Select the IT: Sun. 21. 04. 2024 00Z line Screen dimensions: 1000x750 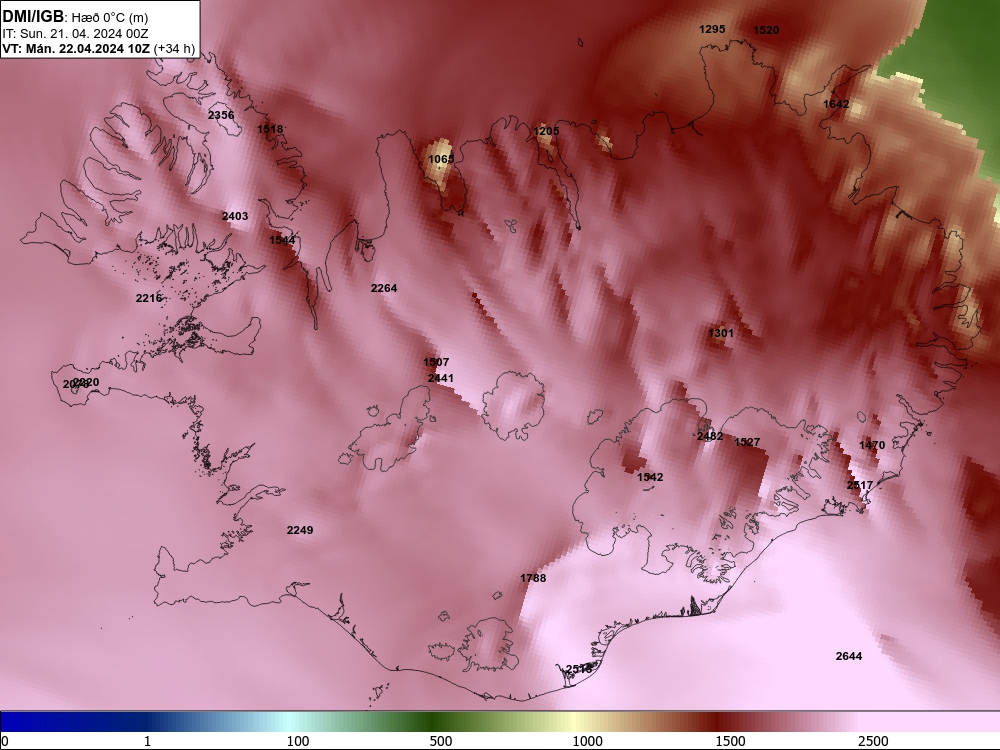tap(75, 34)
